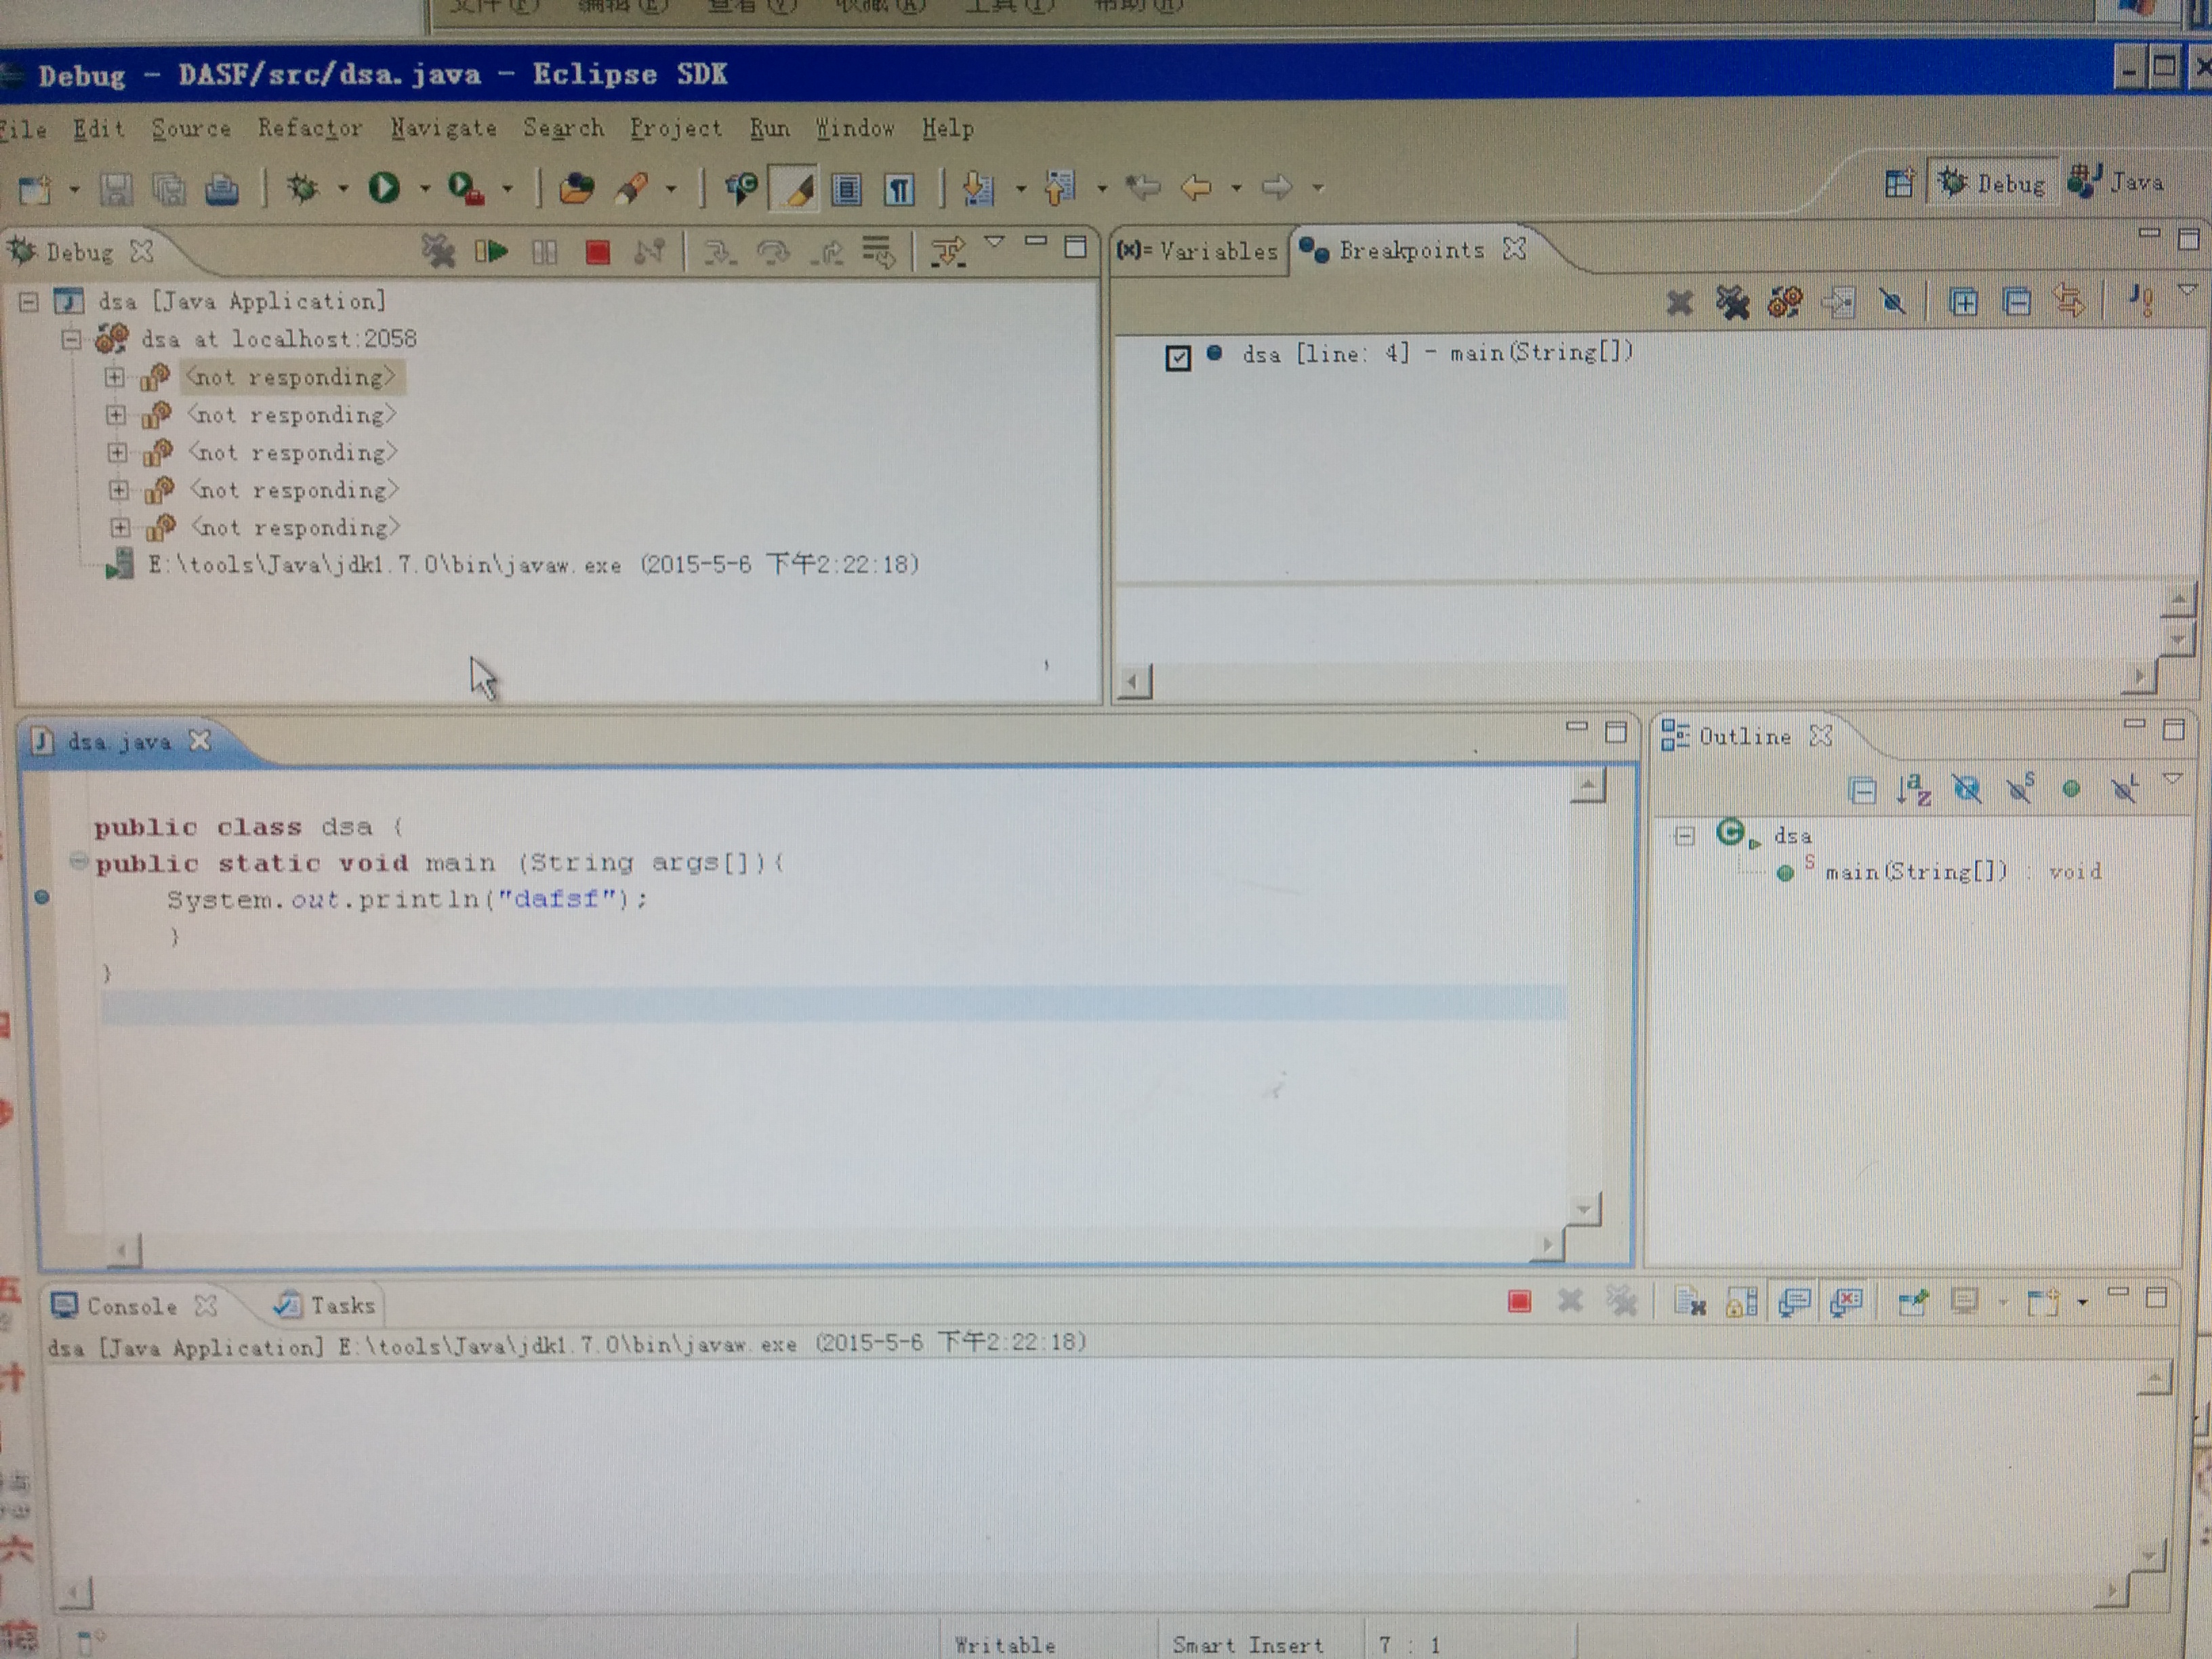2212x1659 pixels.
Task: Close the dsa.java editor tab
Action: point(200,740)
